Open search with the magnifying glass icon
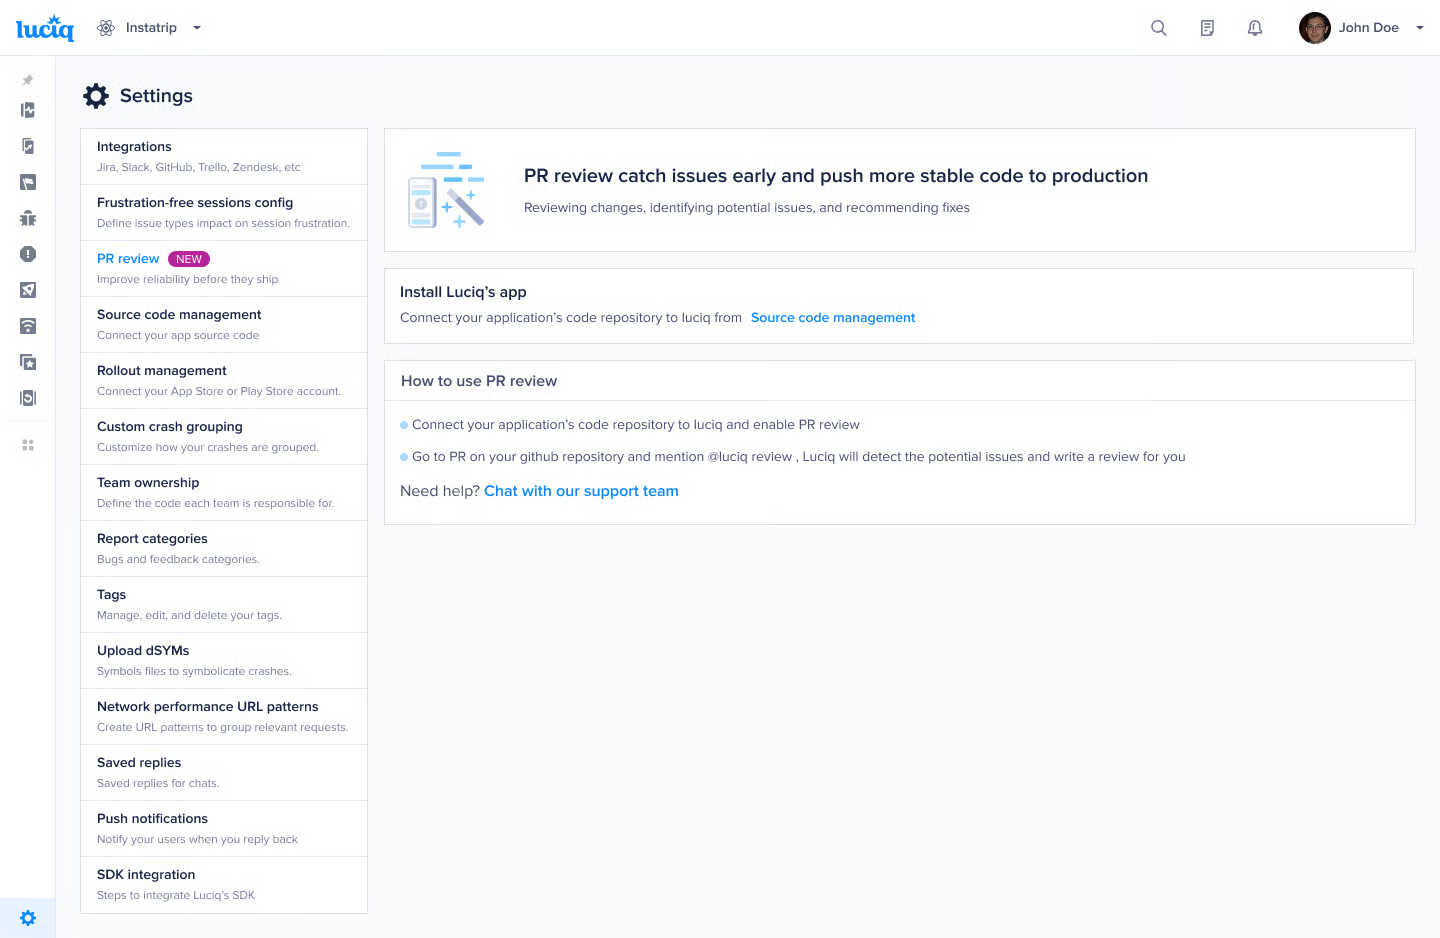The image size is (1440, 938). pyautogui.click(x=1159, y=28)
